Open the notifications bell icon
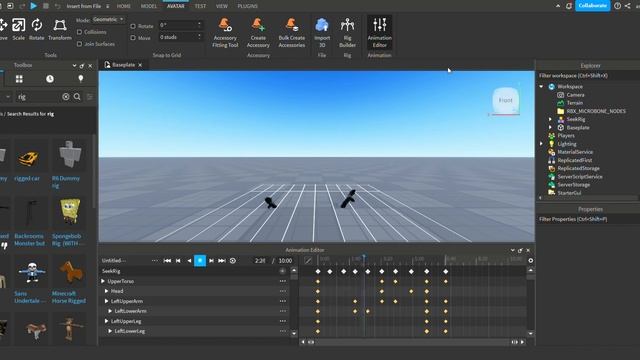The image size is (640, 360). [569, 6]
